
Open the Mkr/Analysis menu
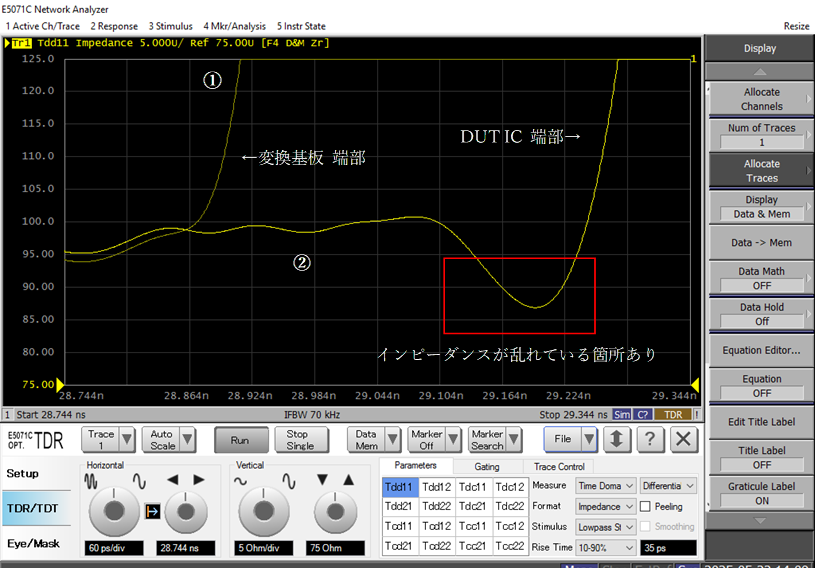point(235,25)
